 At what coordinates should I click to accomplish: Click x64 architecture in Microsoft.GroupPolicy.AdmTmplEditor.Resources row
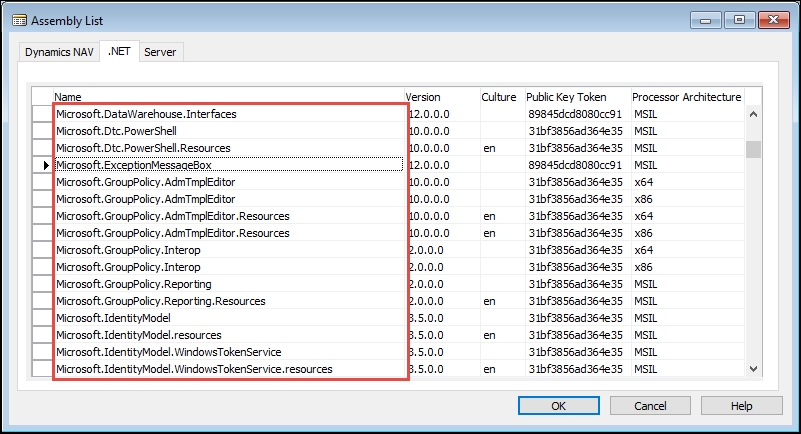tap(644, 216)
